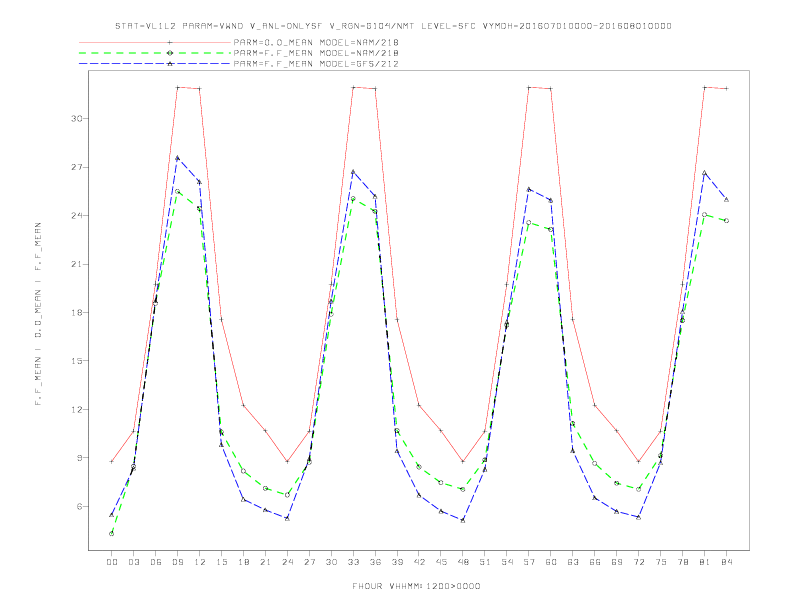Click forecast hour label 78 on x-axis
This screenshot has width=792, height=612.
point(682,562)
